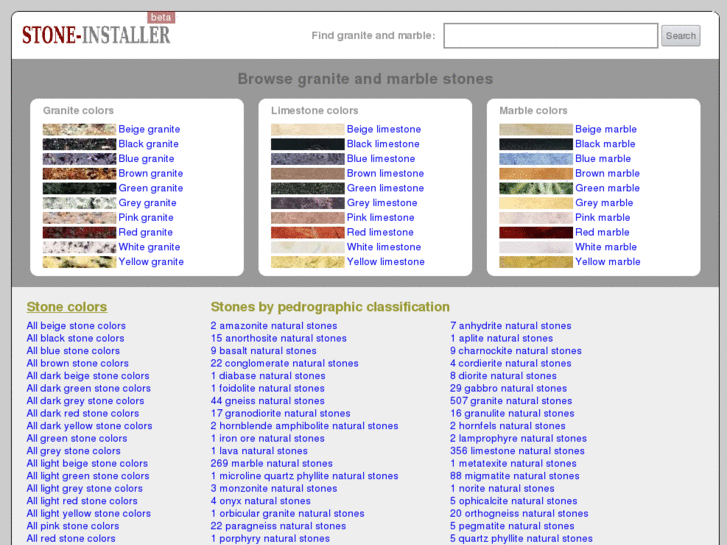Open the Grey marble link
The height and width of the screenshot is (545, 727).
click(x=604, y=203)
